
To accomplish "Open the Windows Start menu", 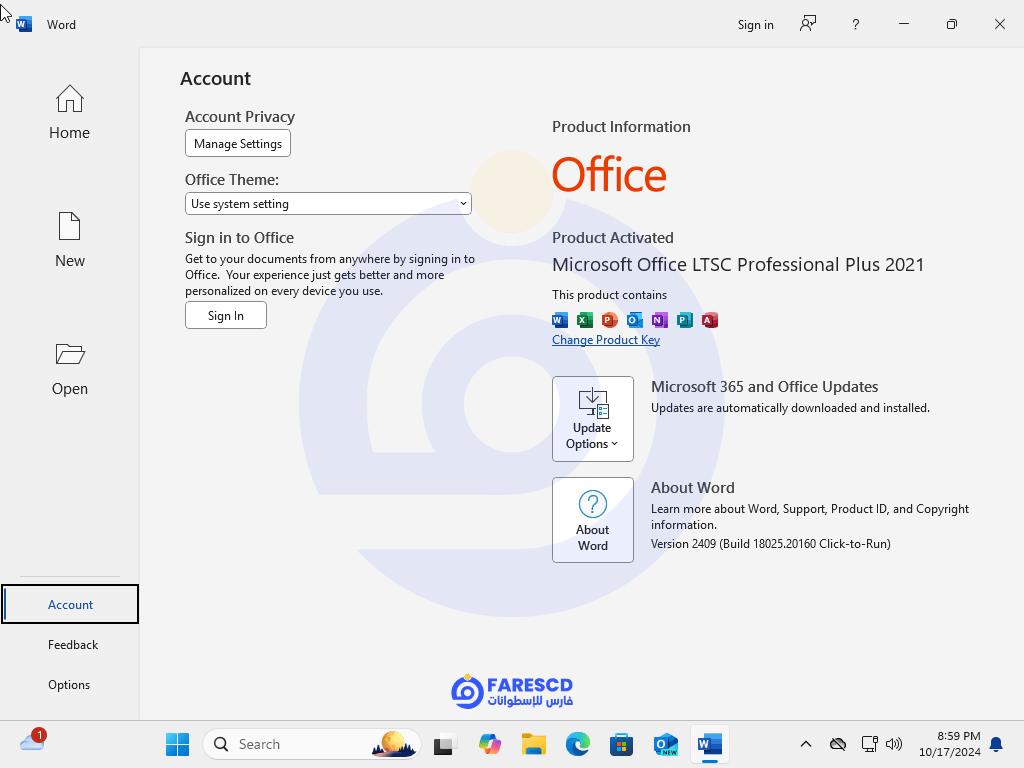I will (177, 744).
